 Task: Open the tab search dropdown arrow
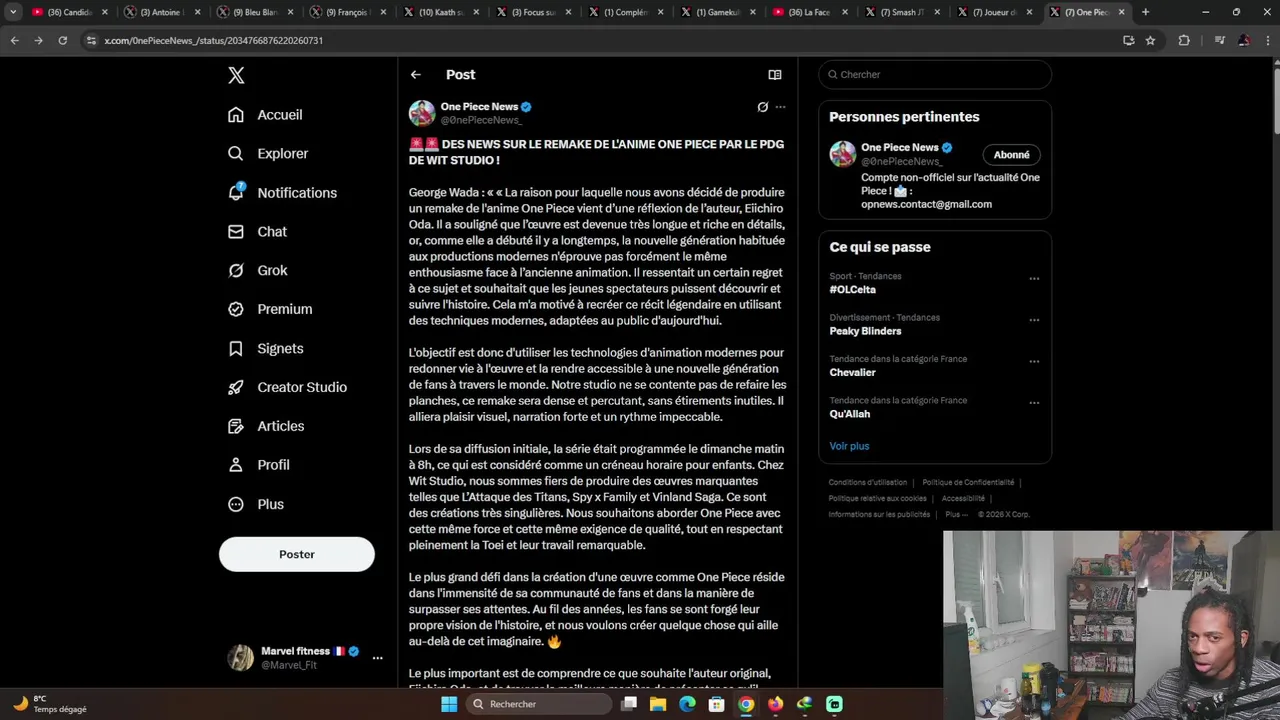click(x=13, y=12)
